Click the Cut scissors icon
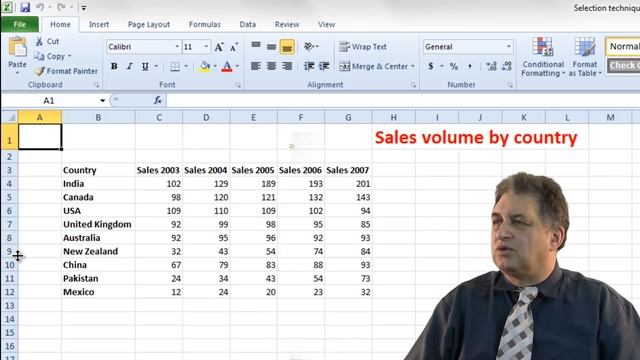The image size is (640, 360). [x=39, y=41]
